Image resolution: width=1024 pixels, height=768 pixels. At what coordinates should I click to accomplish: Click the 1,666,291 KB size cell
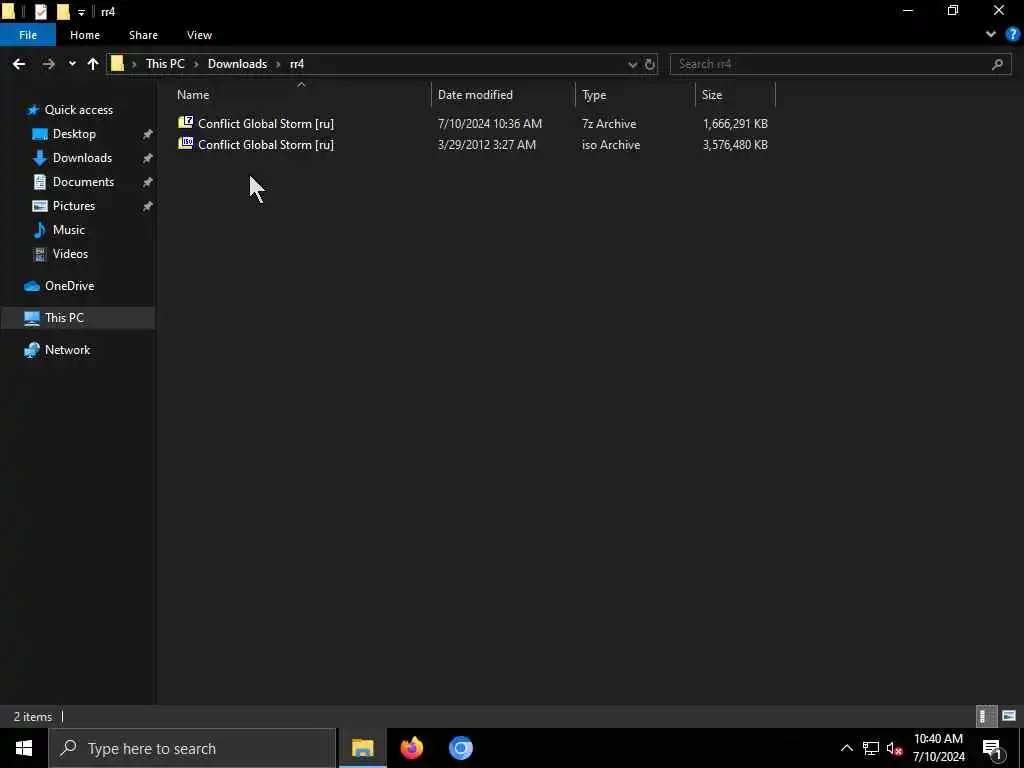[x=735, y=123]
